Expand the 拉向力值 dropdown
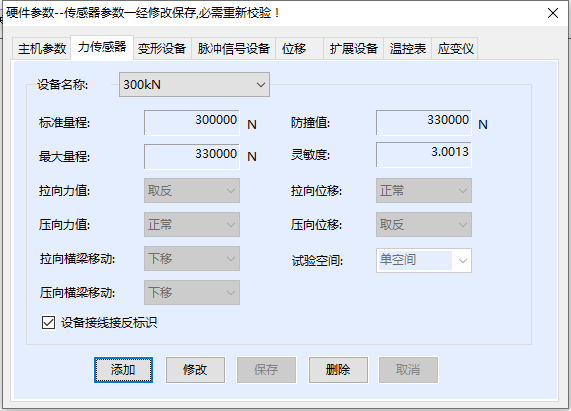The height and width of the screenshot is (411, 571). 192,190
